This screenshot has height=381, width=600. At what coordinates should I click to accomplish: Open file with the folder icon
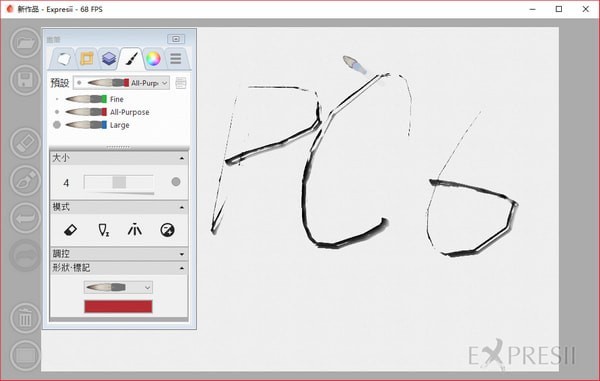click(25, 42)
